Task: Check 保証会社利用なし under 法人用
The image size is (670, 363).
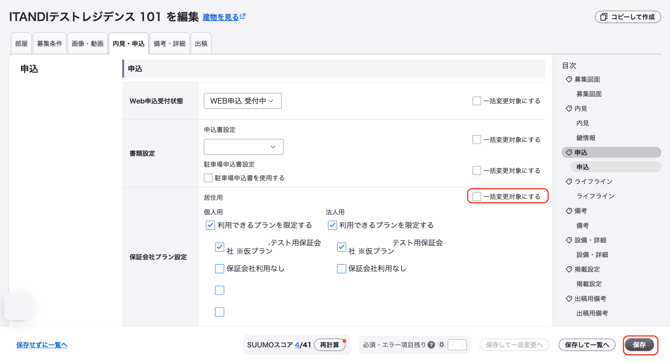Action: (x=341, y=269)
